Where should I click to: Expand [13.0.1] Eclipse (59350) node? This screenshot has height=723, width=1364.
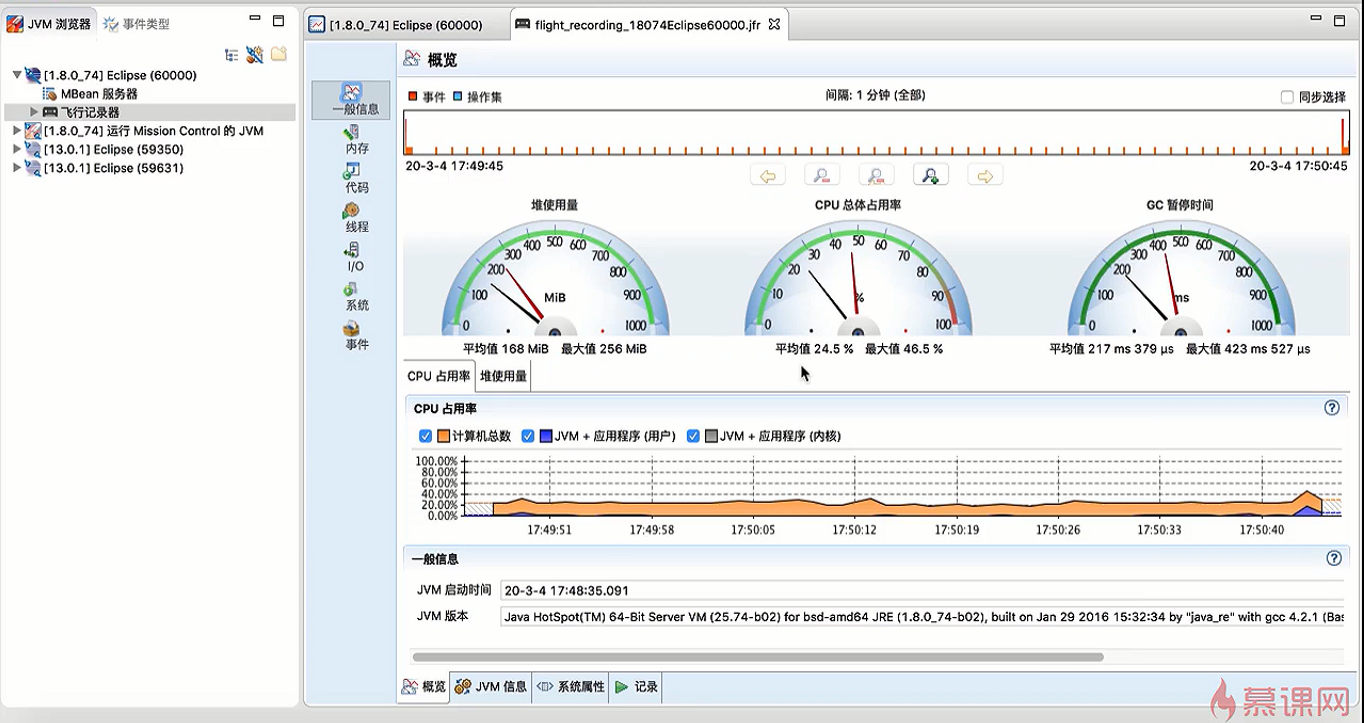[x=16, y=149]
